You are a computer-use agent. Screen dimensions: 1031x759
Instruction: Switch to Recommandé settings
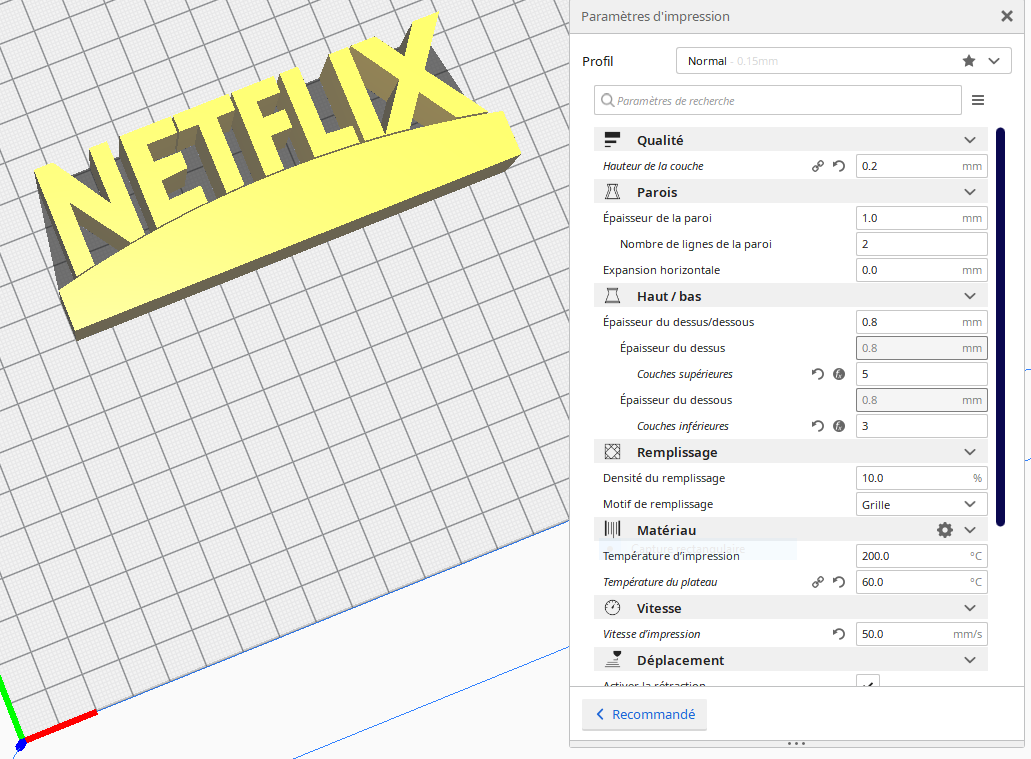(x=644, y=714)
